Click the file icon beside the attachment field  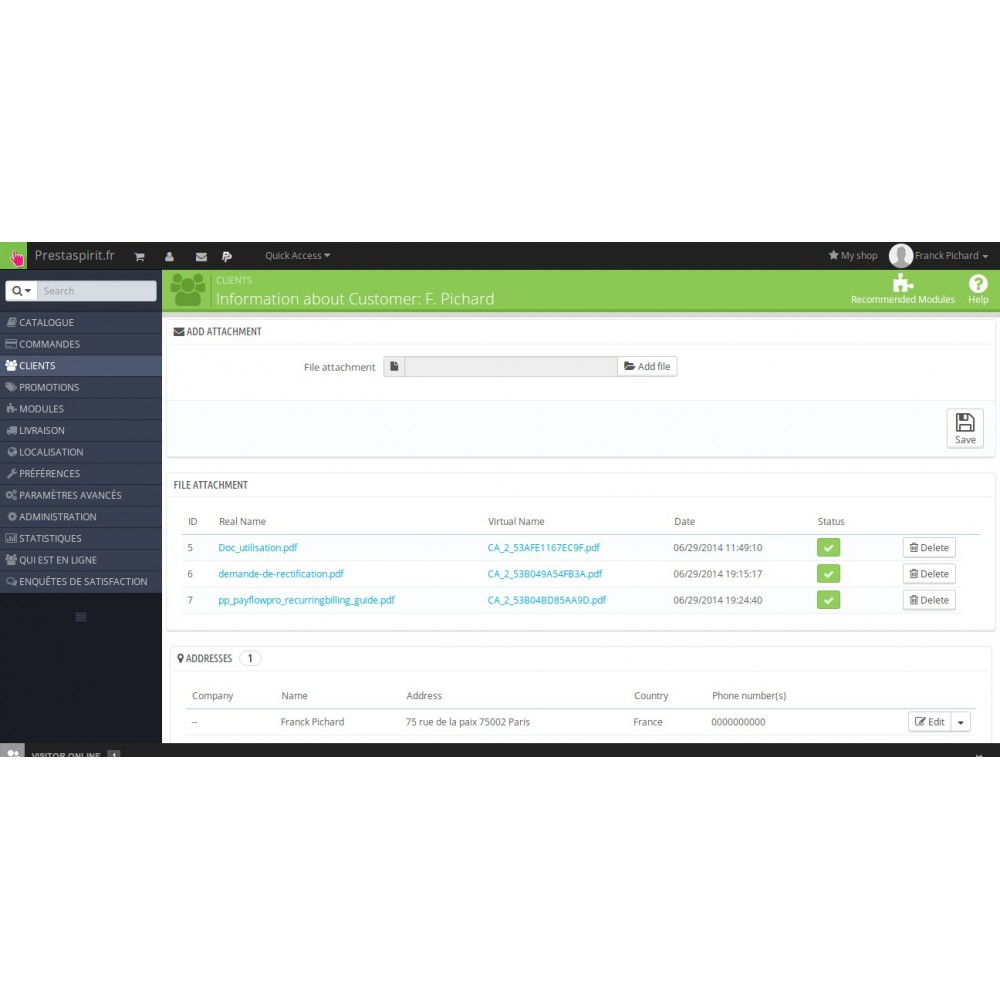click(394, 367)
